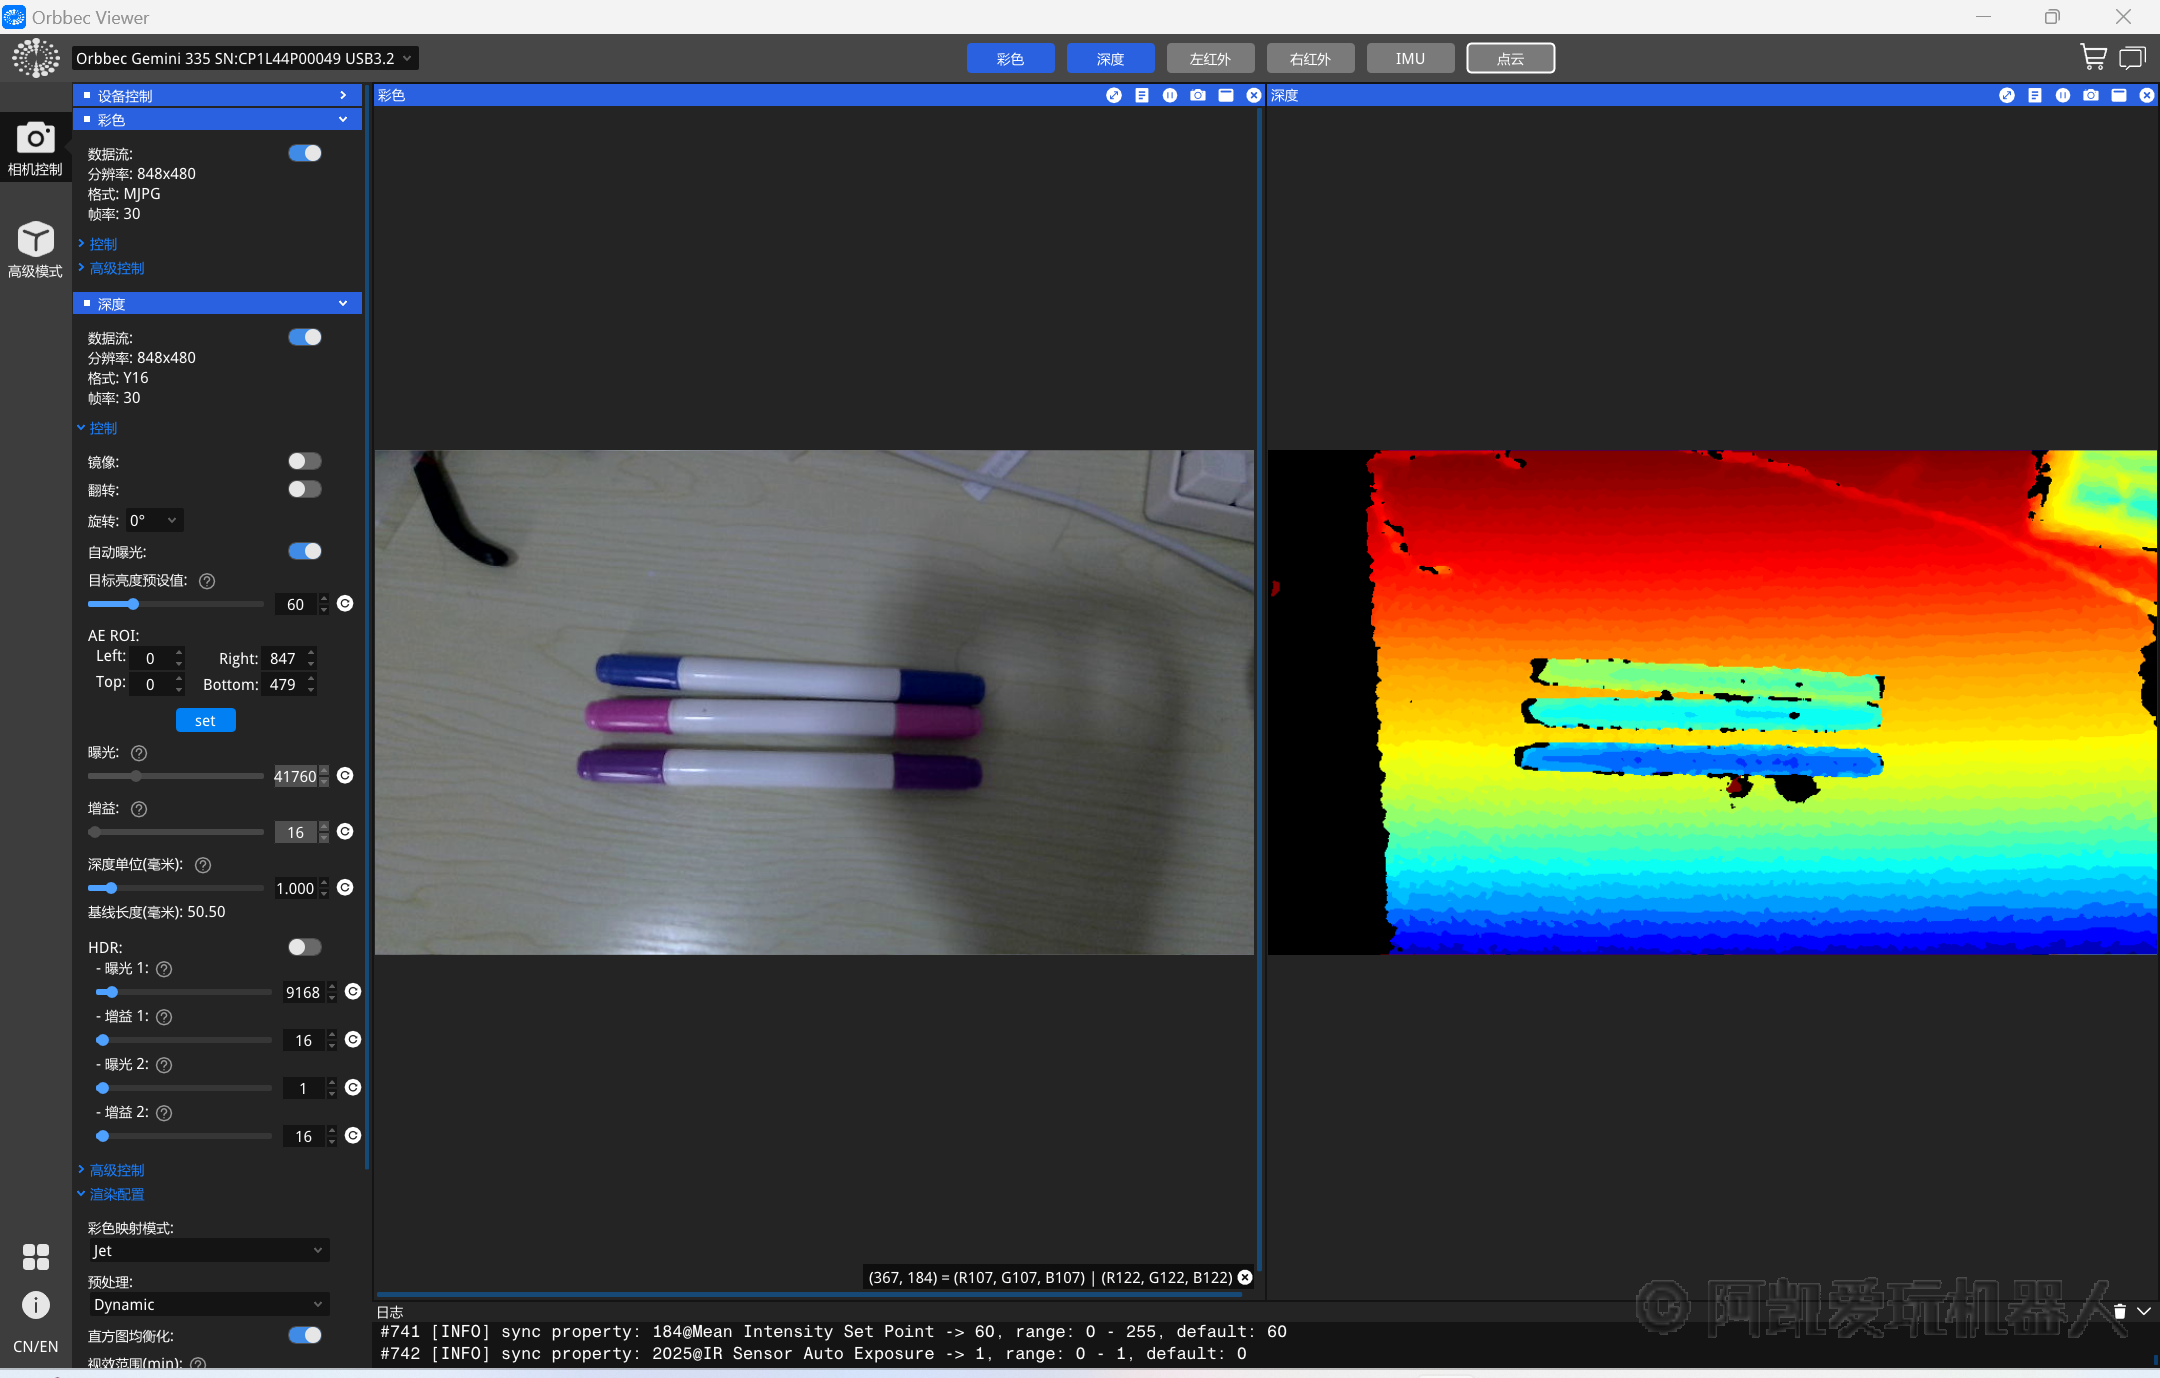
Task: Expand the color view to fullscreen
Action: (x=1113, y=95)
